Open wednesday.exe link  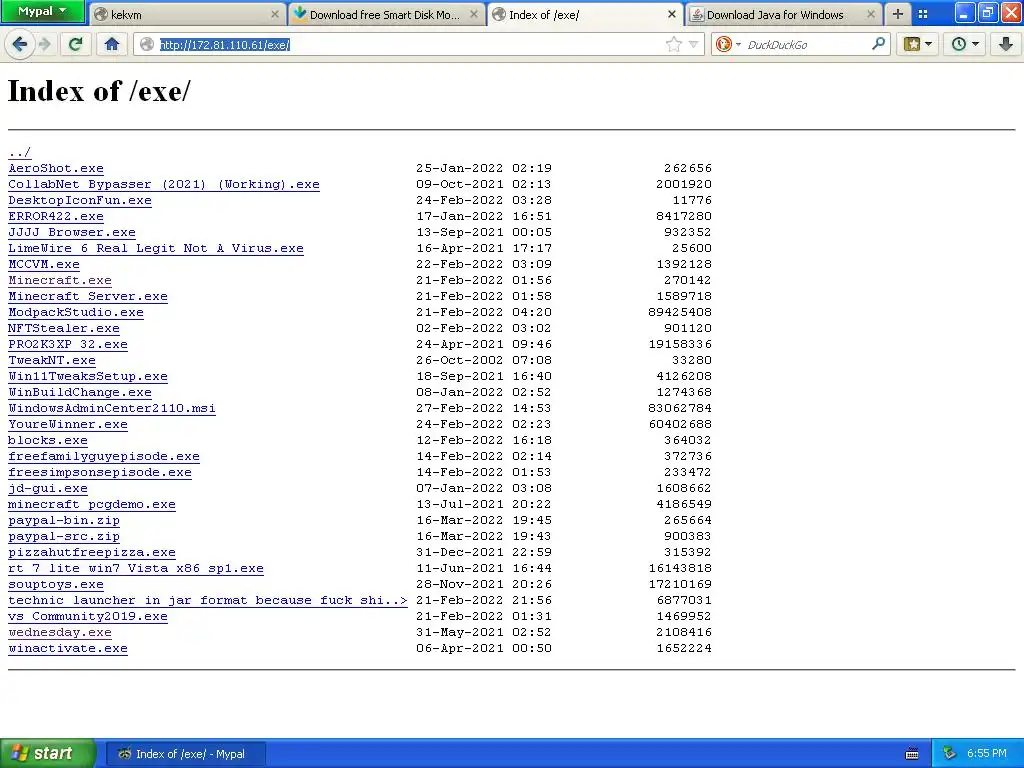(x=59, y=632)
